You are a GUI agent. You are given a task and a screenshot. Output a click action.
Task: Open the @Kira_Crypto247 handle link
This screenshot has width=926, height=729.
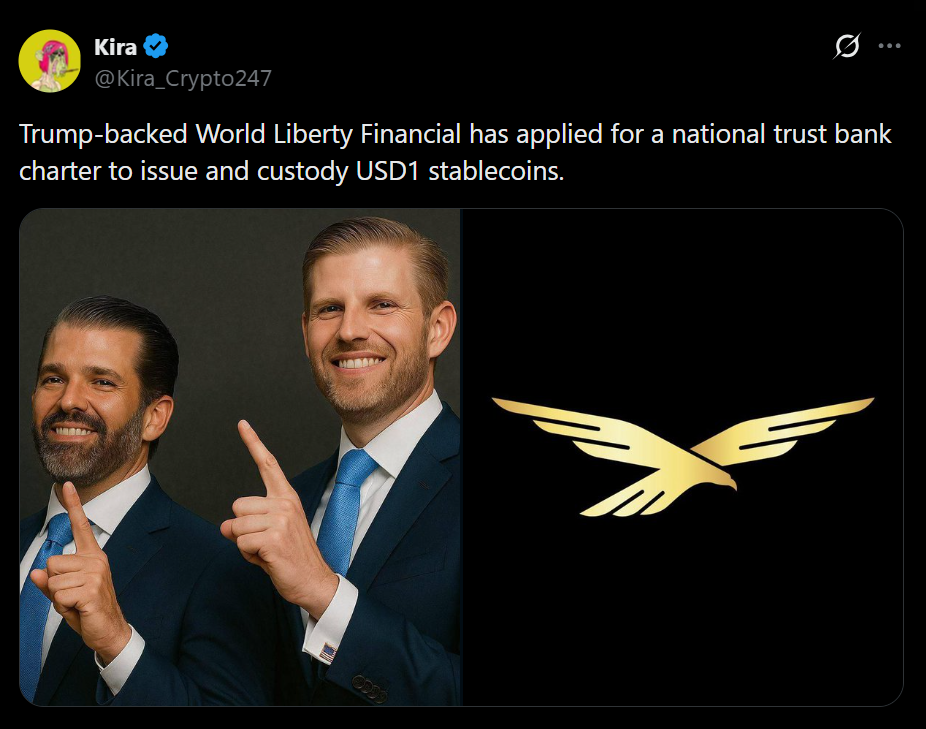click(x=183, y=78)
